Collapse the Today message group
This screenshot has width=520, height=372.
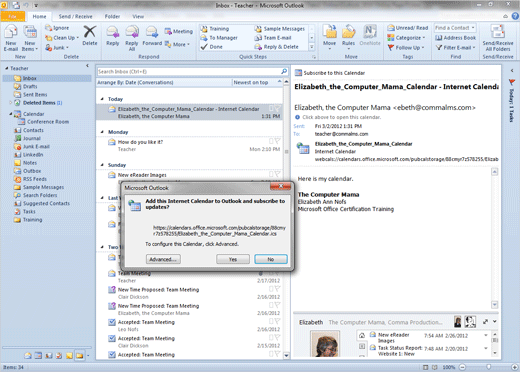102,99
